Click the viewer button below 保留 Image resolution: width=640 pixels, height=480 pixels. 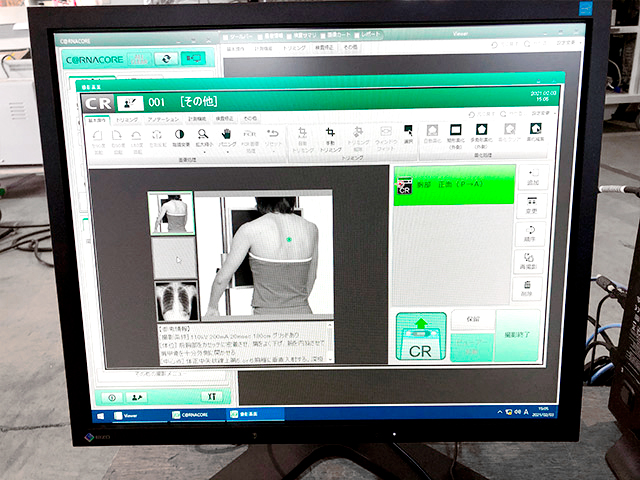click(x=472, y=347)
